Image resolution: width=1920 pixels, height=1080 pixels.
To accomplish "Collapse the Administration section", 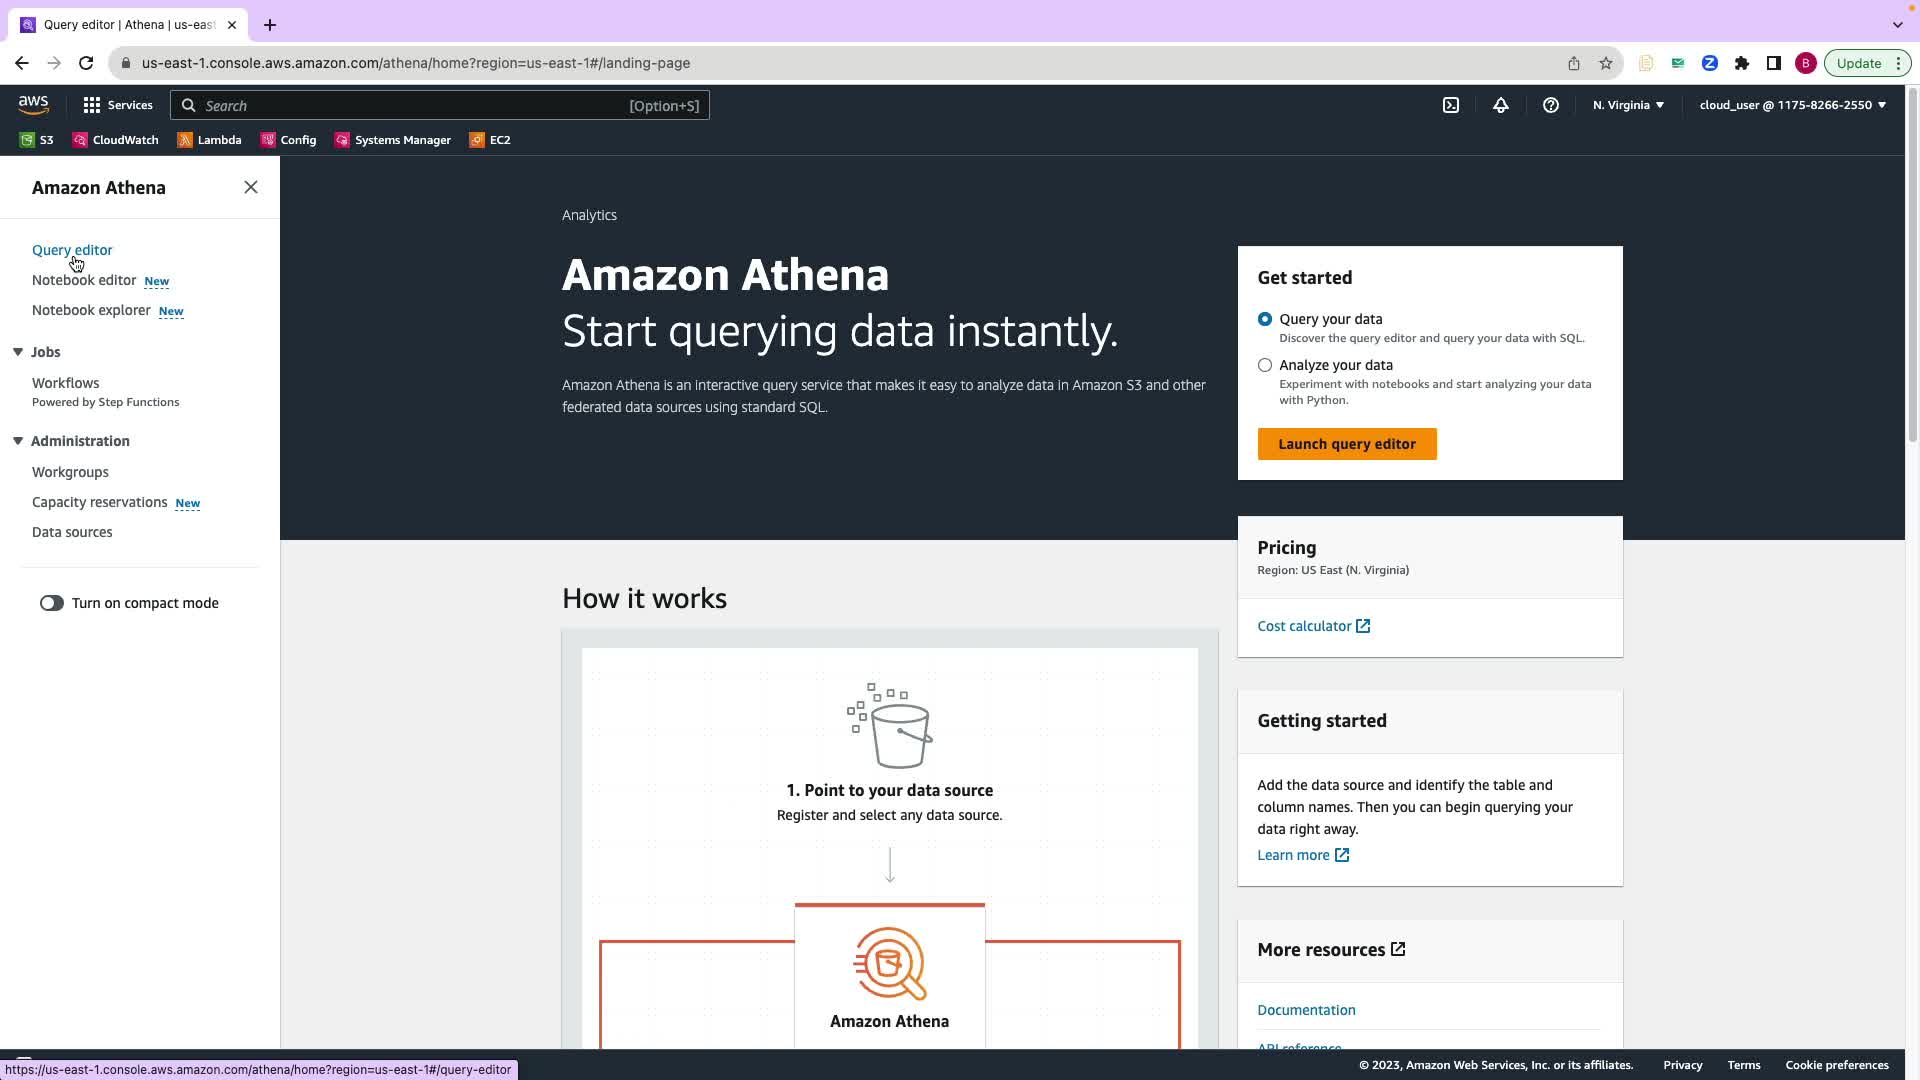I will pos(18,441).
